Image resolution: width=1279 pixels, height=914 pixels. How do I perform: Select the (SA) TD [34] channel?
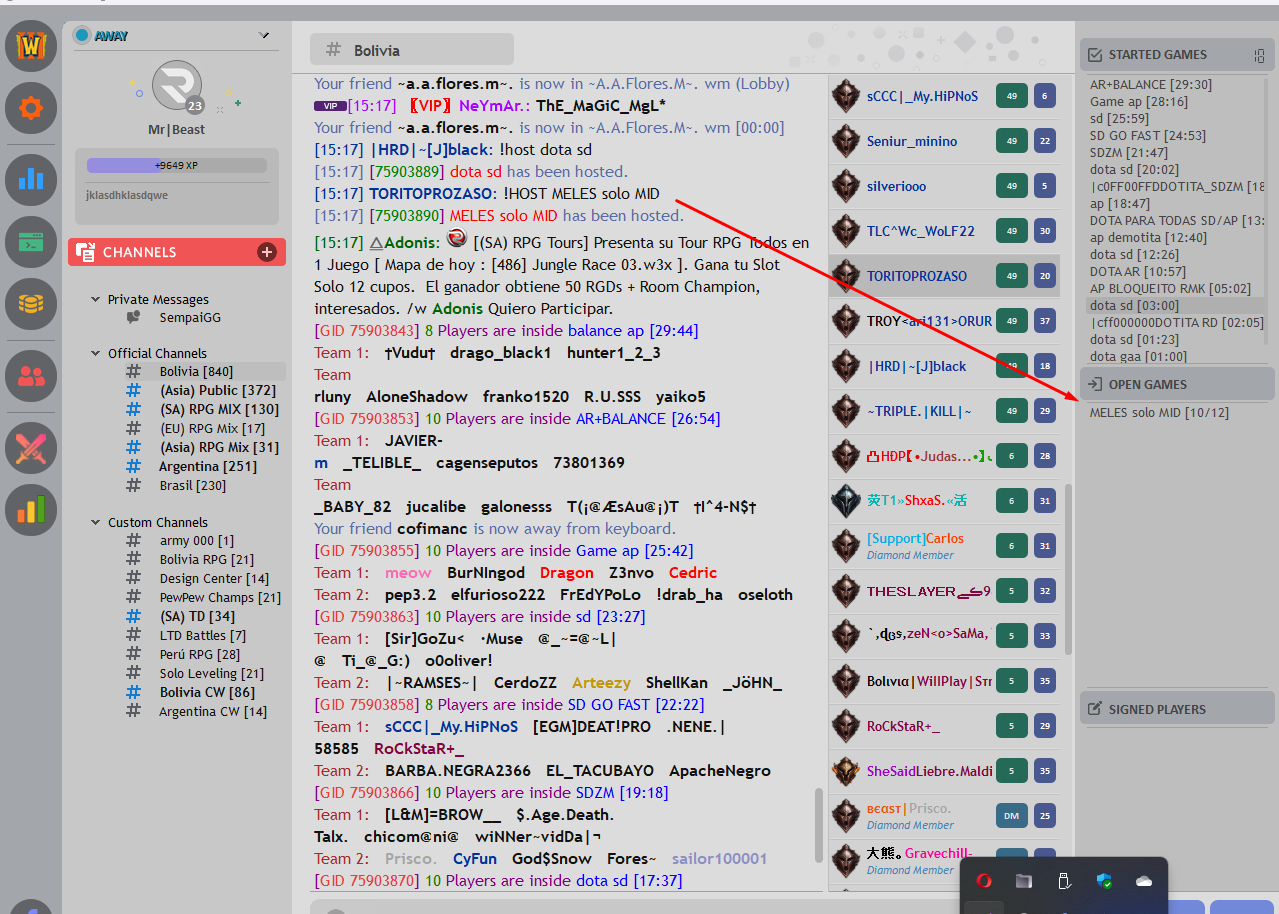click(197, 616)
